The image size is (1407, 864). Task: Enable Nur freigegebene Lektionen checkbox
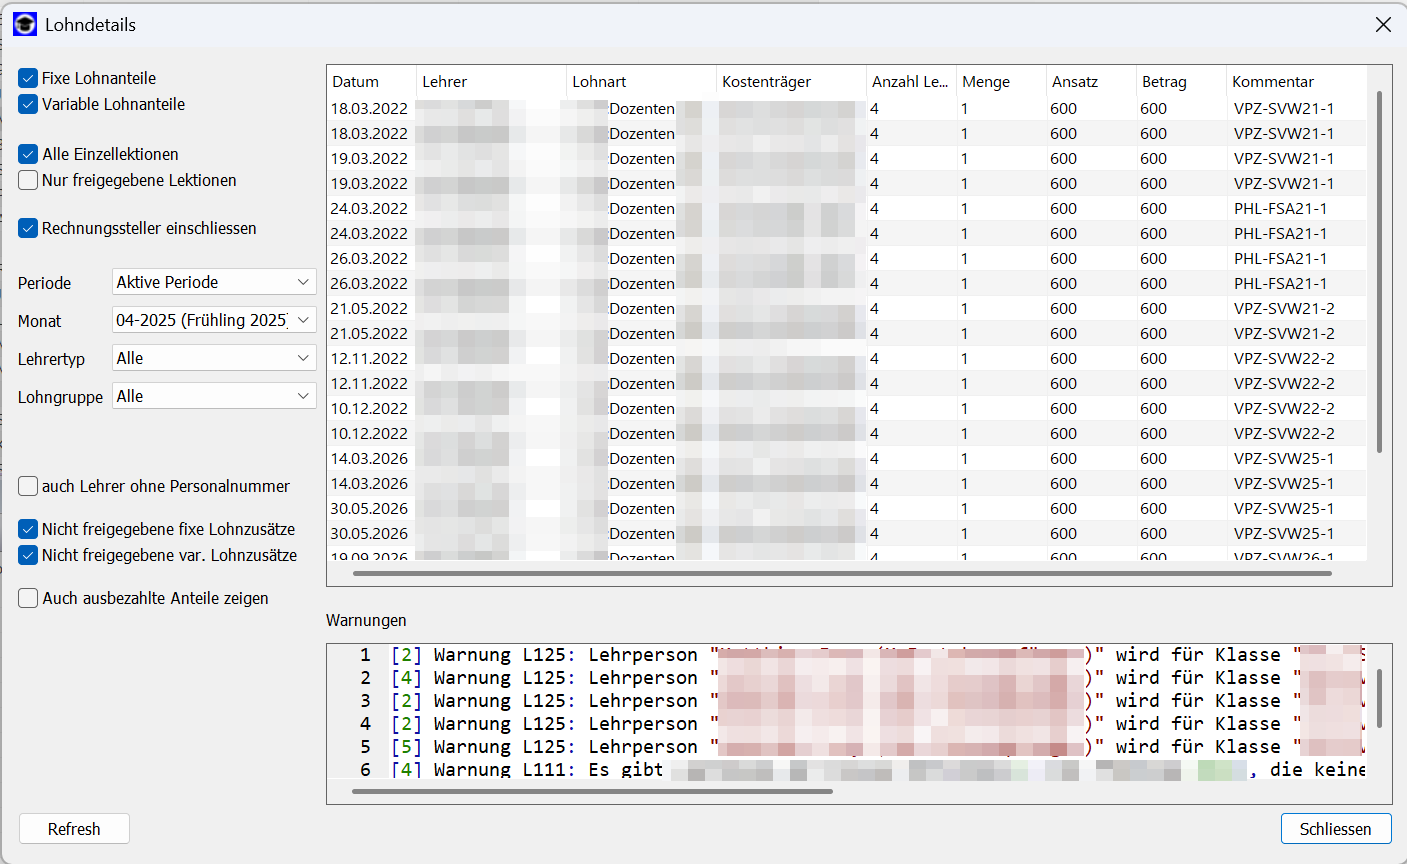tap(28, 180)
